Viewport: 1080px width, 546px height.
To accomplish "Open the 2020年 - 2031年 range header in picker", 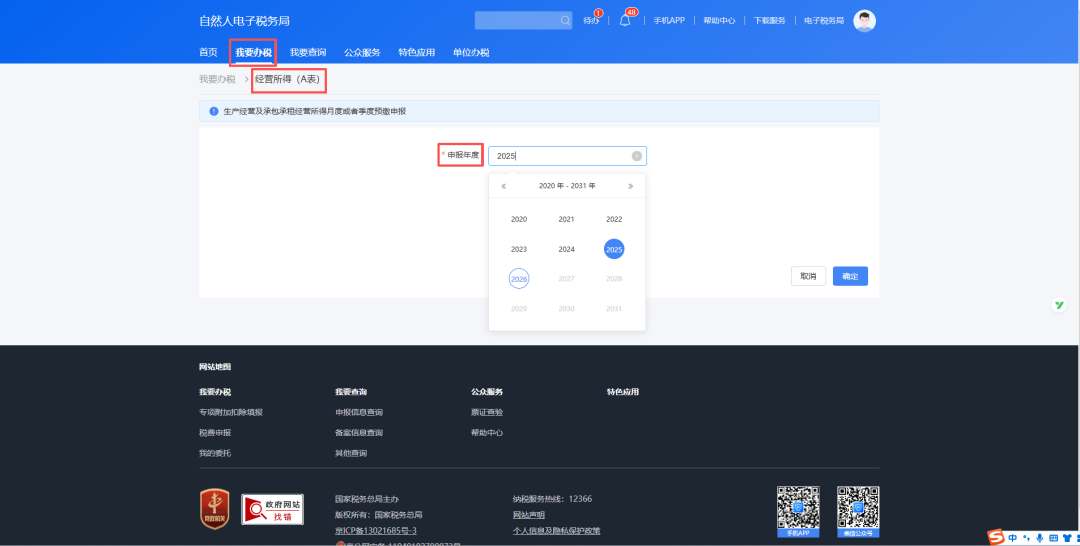I will tap(567, 186).
